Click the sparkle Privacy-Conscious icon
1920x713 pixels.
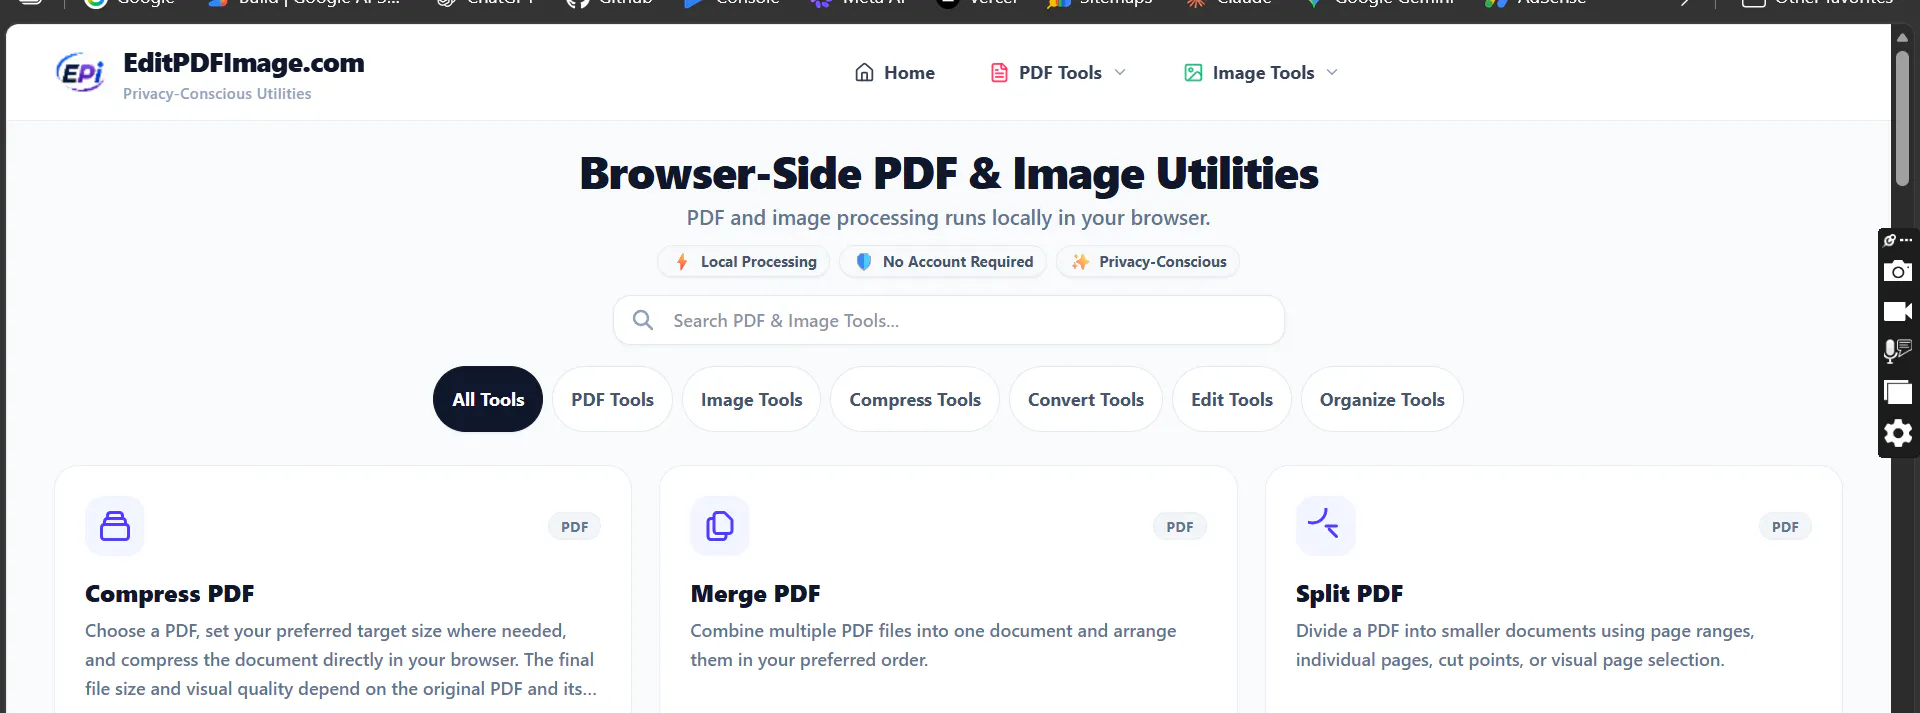(x=1081, y=262)
